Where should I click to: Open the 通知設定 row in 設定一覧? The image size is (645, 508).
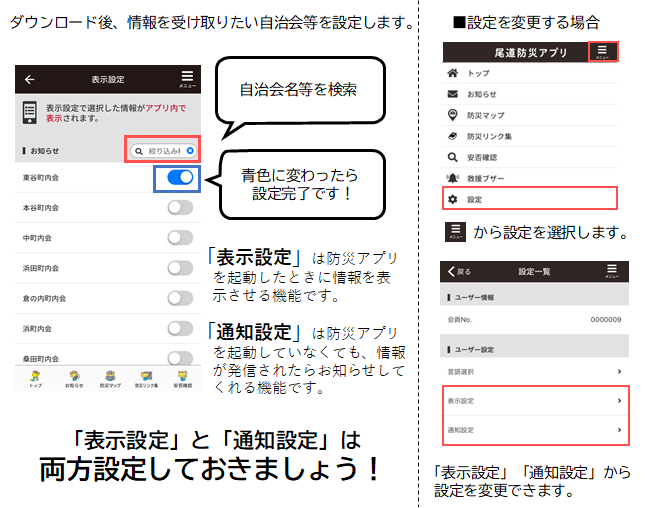(534, 430)
